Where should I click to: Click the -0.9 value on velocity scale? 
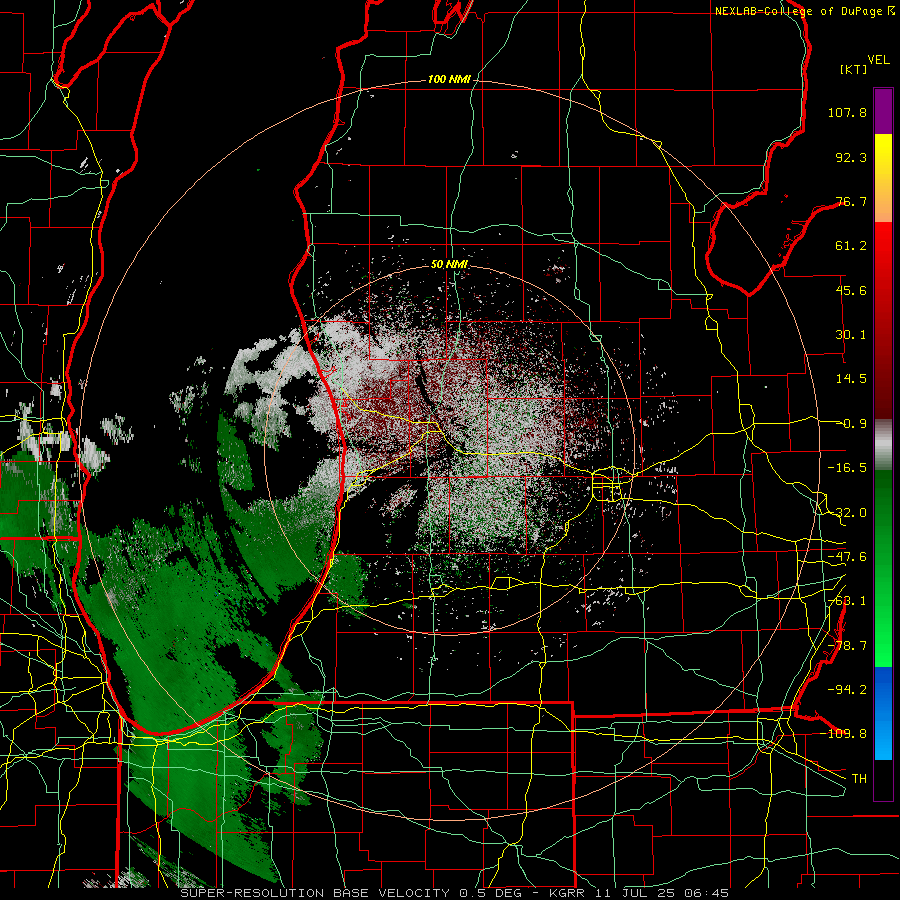[x=851, y=424]
